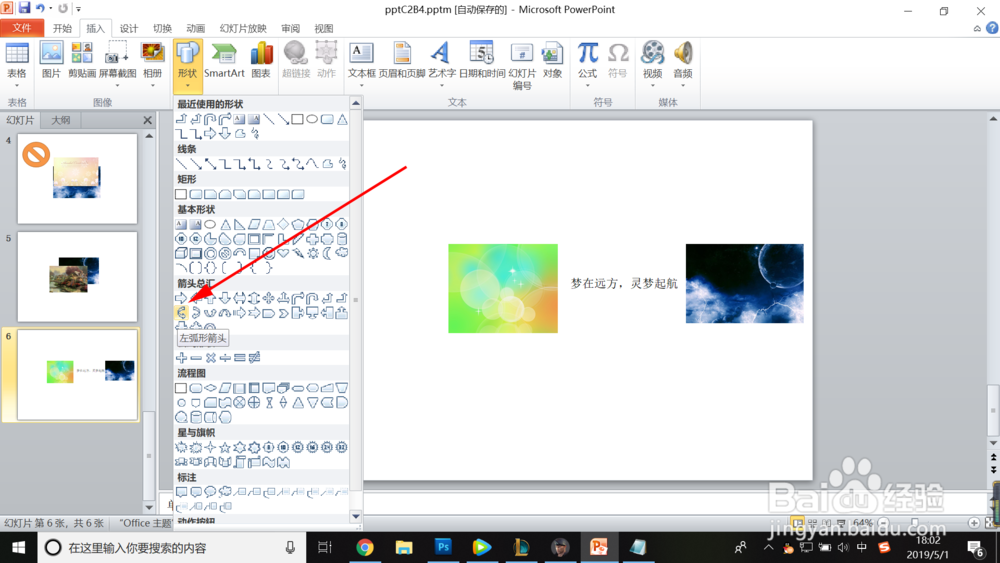The image size is (1000, 563).
Task: Insert an object
Action: pyautogui.click(x=552, y=61)
